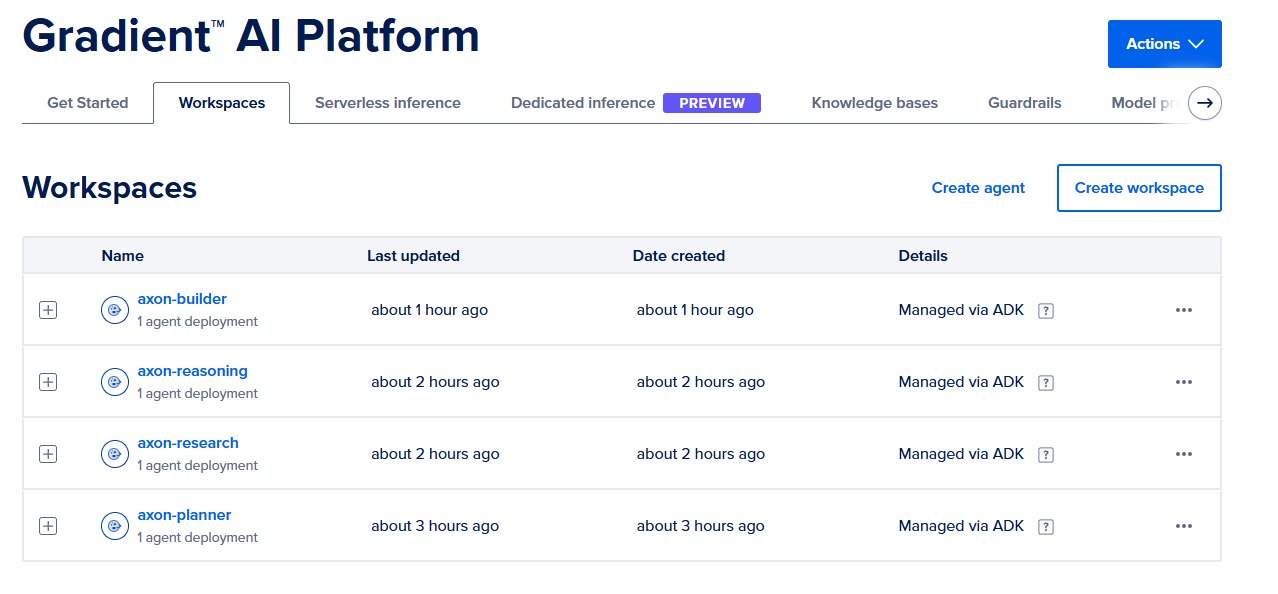1278x594 pixels.
Task: Open the more options menu for axon-builder
Action: coord(1184,310)
